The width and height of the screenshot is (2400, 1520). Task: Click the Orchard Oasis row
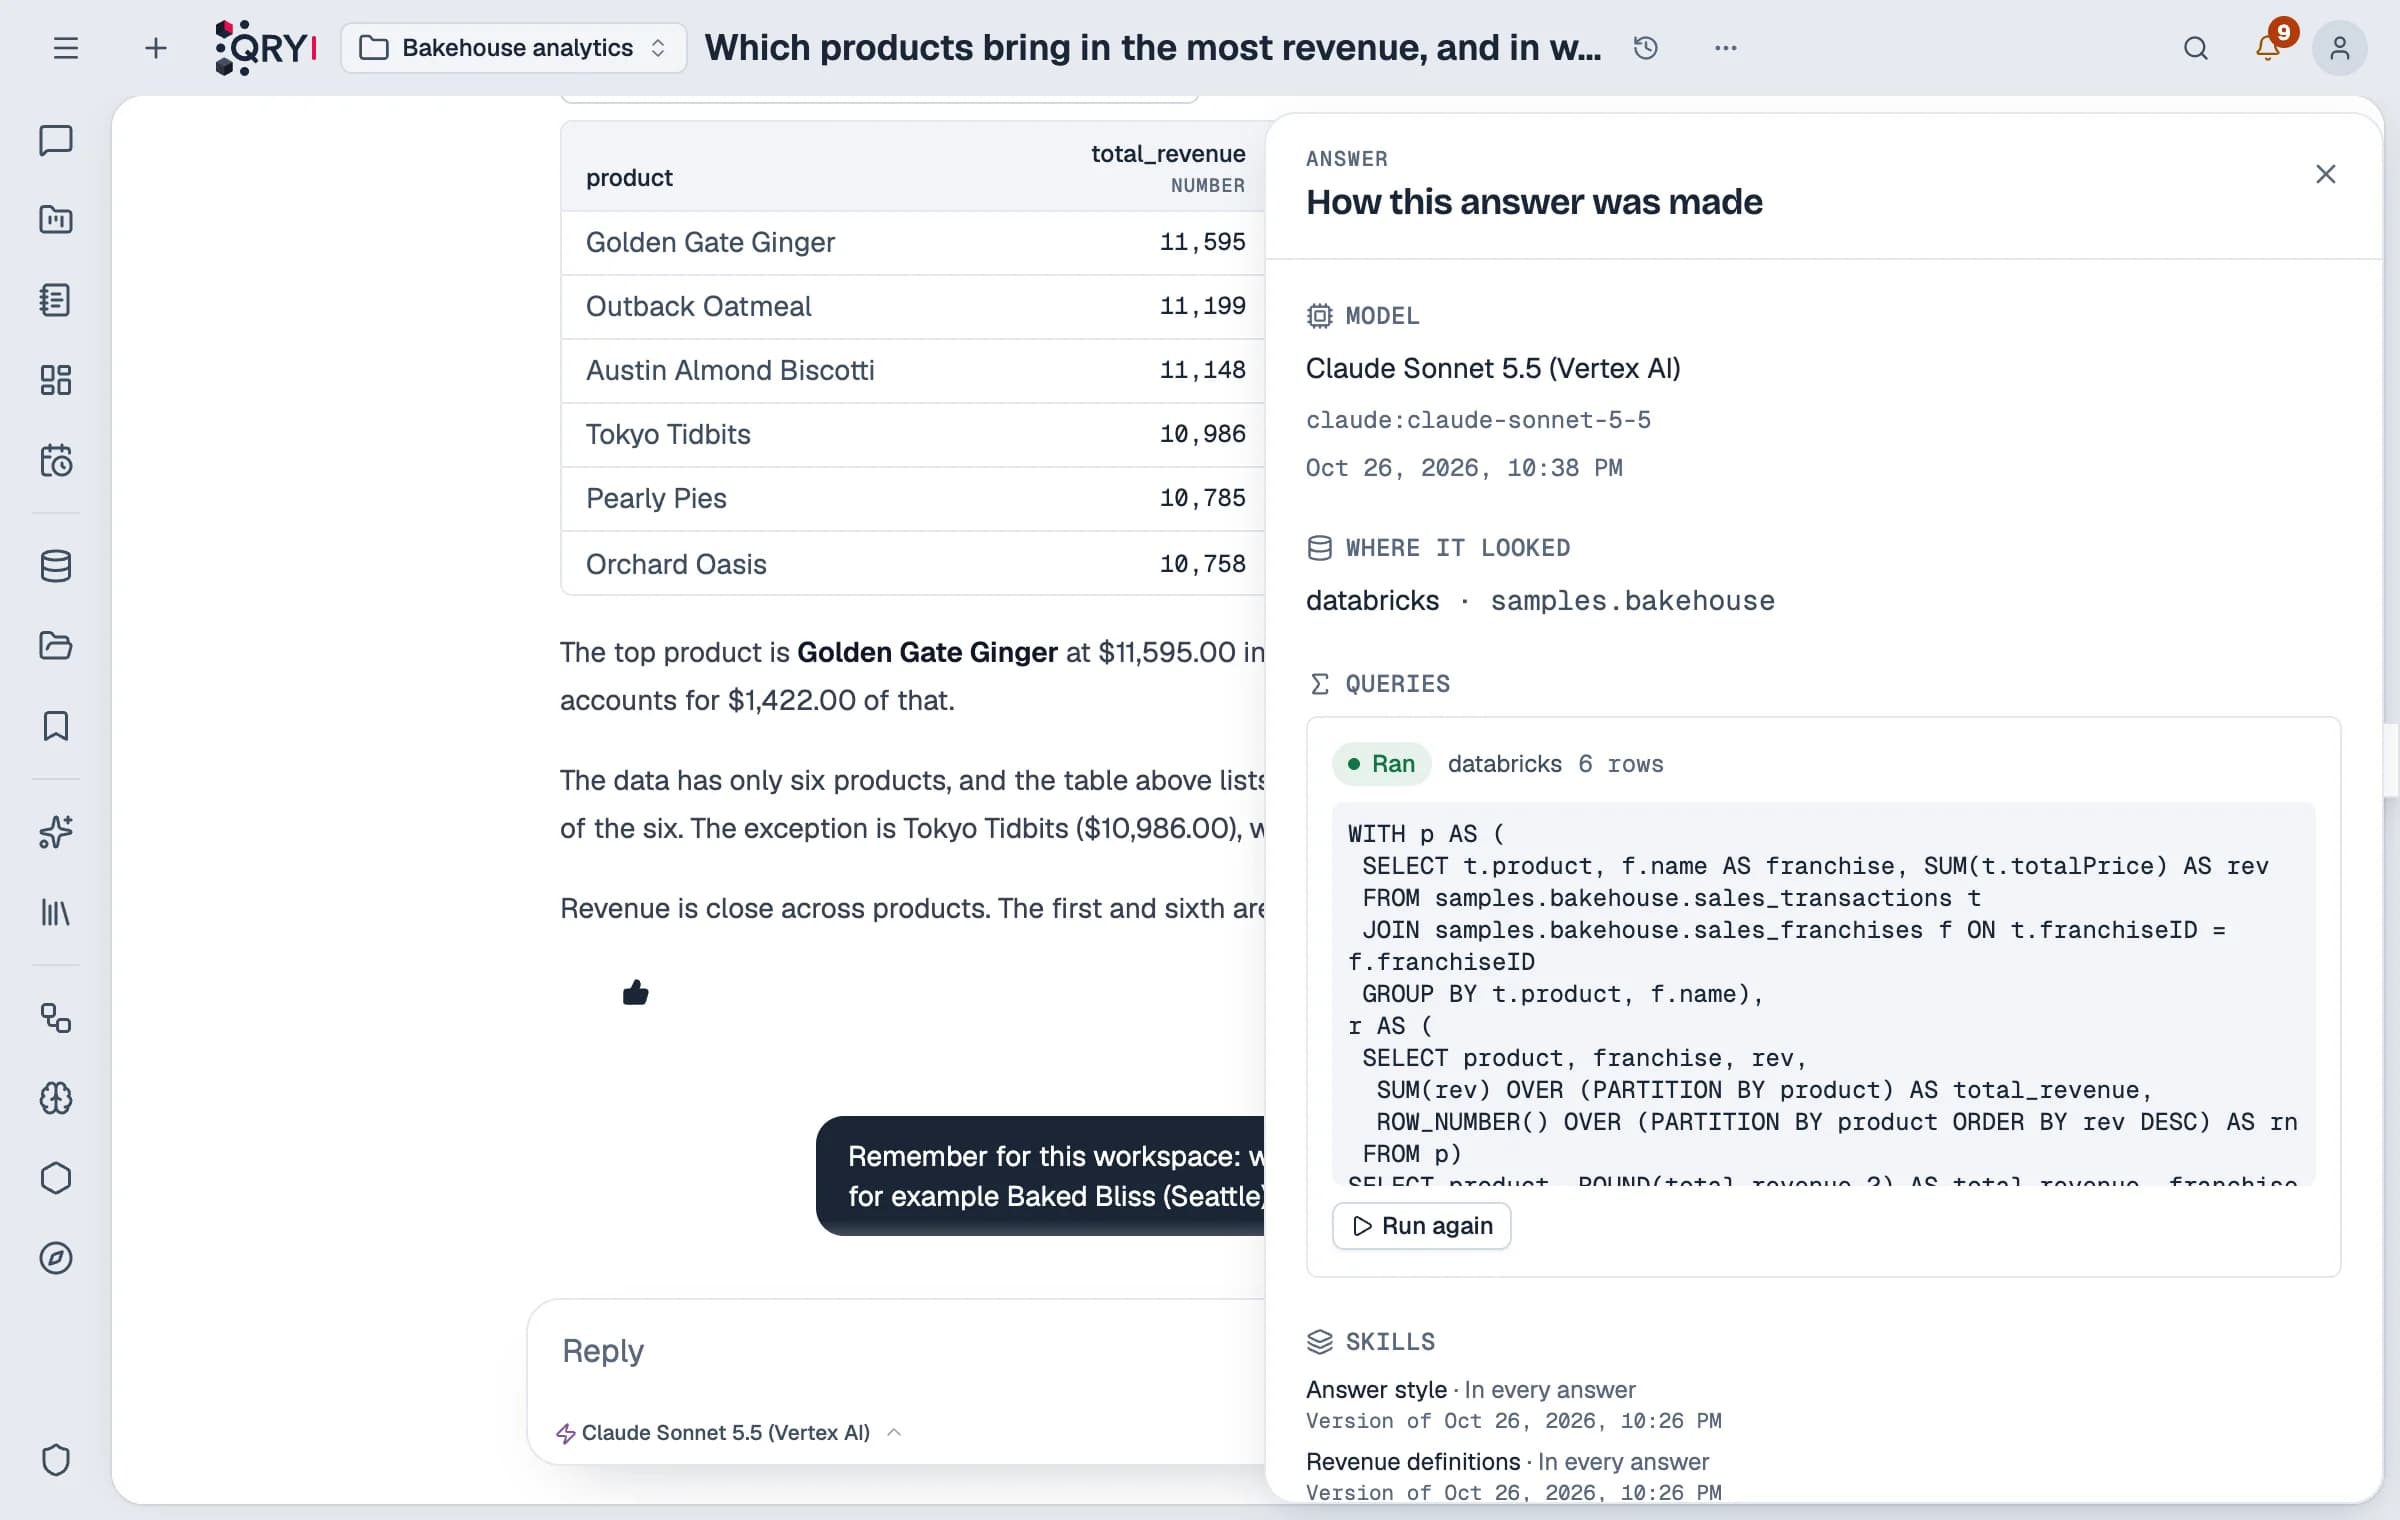[x=914, y=564]
